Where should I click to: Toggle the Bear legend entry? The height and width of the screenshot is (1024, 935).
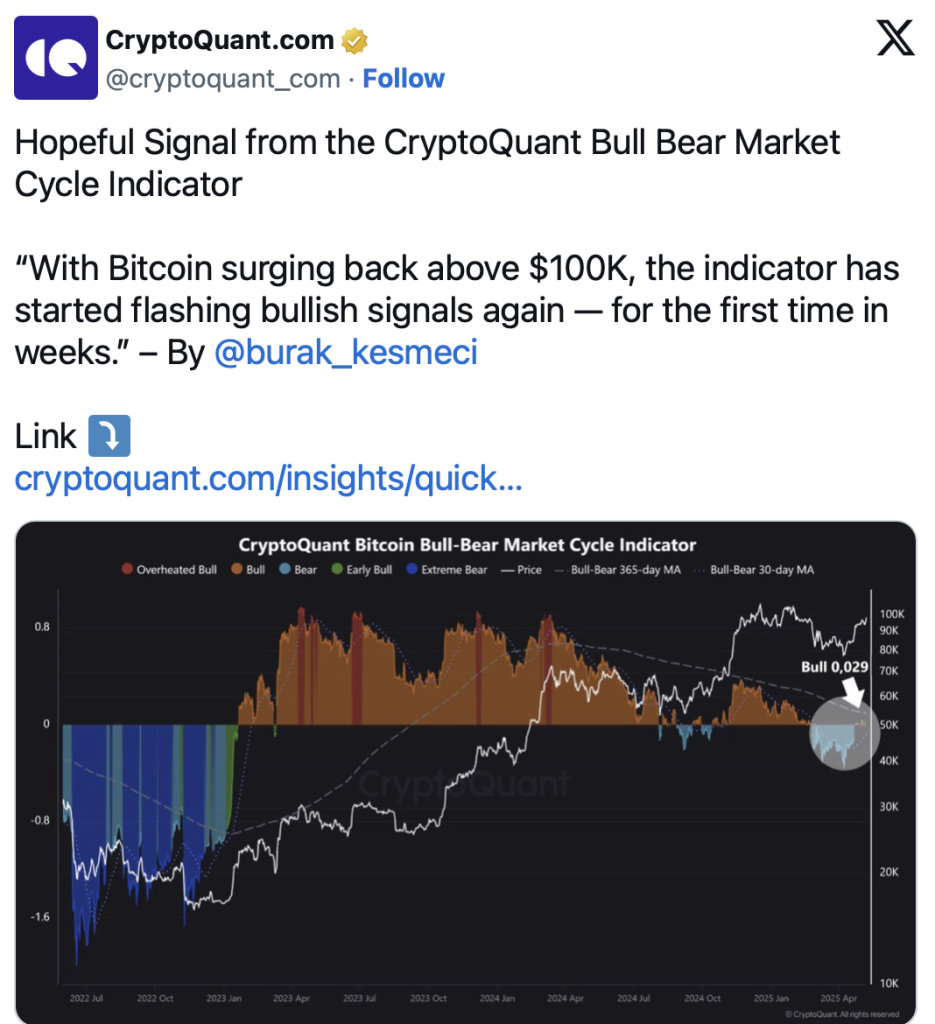coord(298,569)
